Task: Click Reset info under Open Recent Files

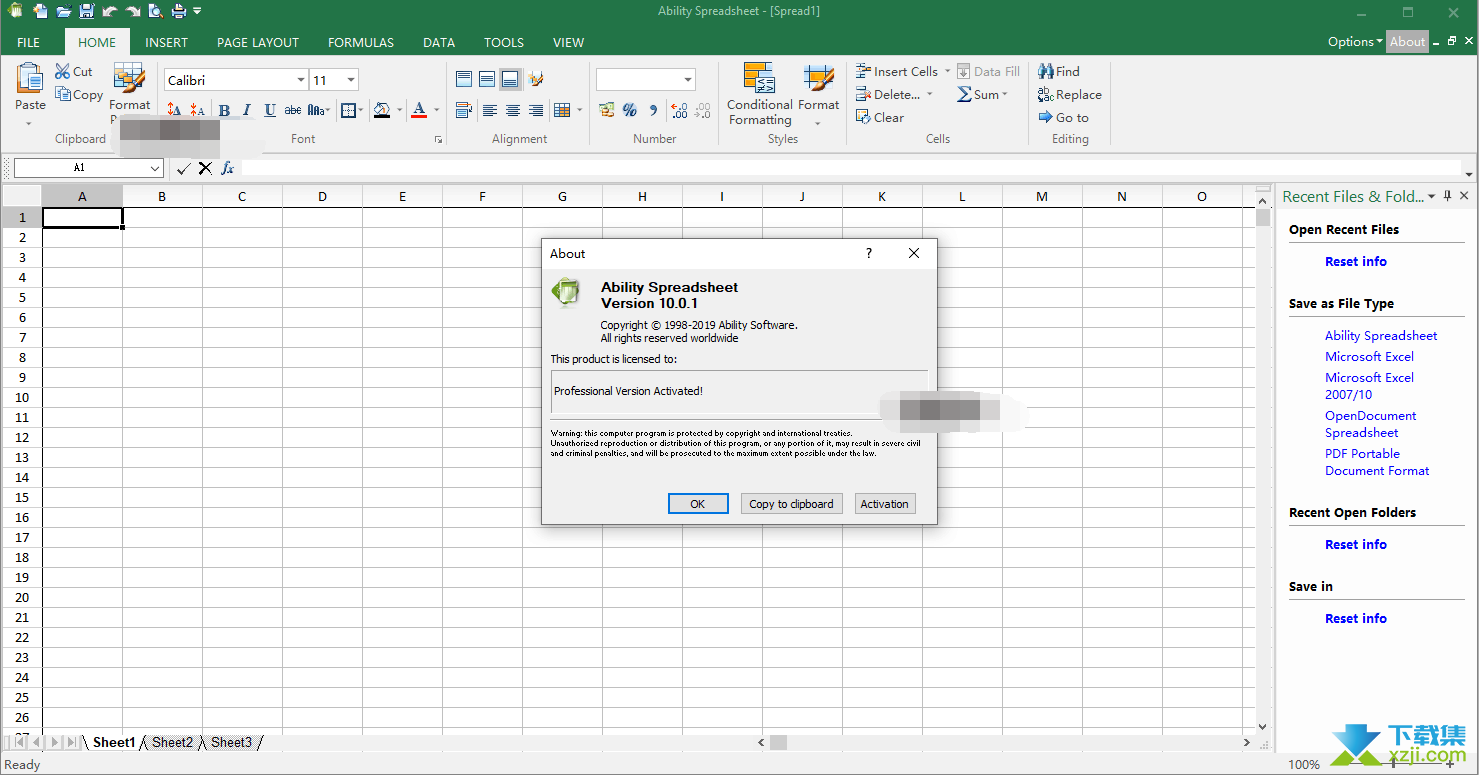Action: pos(1356,261)
